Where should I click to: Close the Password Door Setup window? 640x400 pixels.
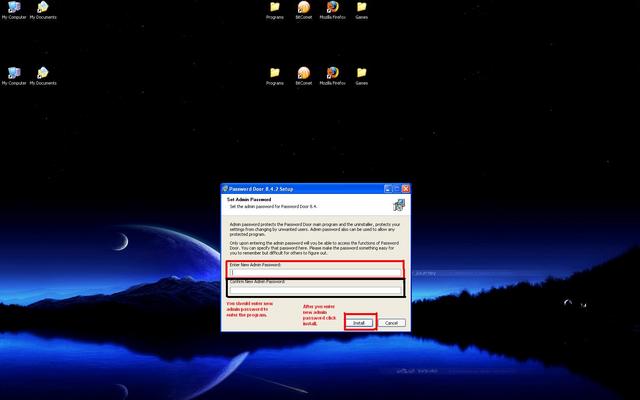(406, 188)
